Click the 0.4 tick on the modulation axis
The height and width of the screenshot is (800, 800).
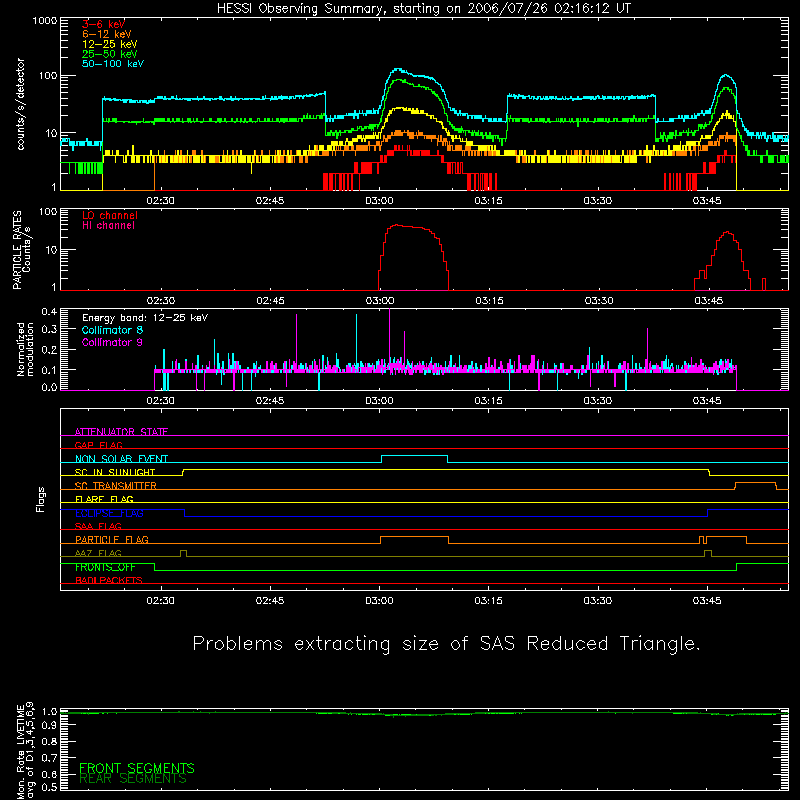tap(49, 311)
